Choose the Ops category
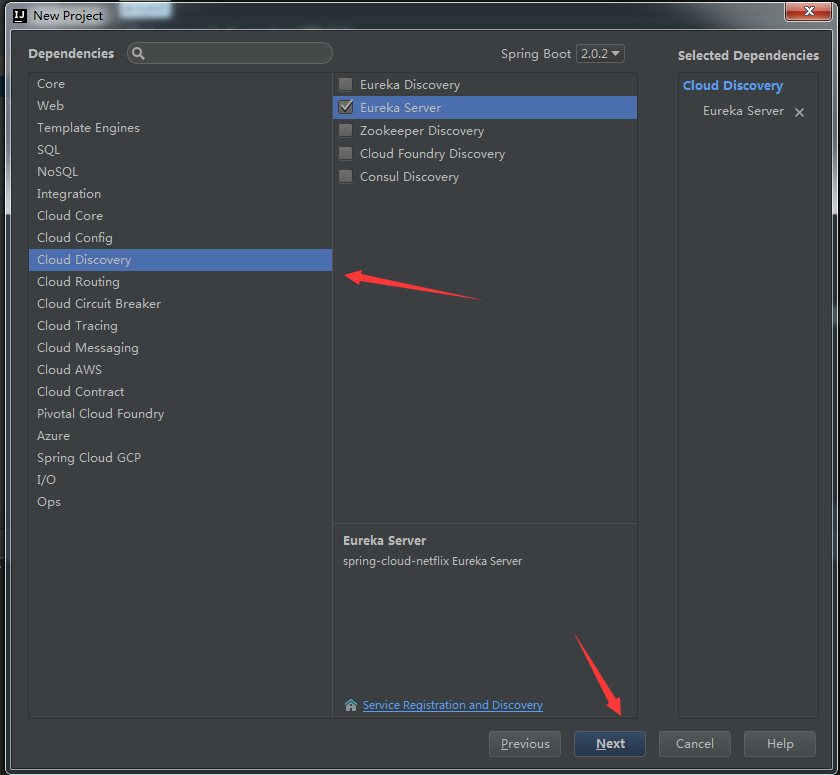This screenshot has height=775, width=840. (x=181, y=502)
